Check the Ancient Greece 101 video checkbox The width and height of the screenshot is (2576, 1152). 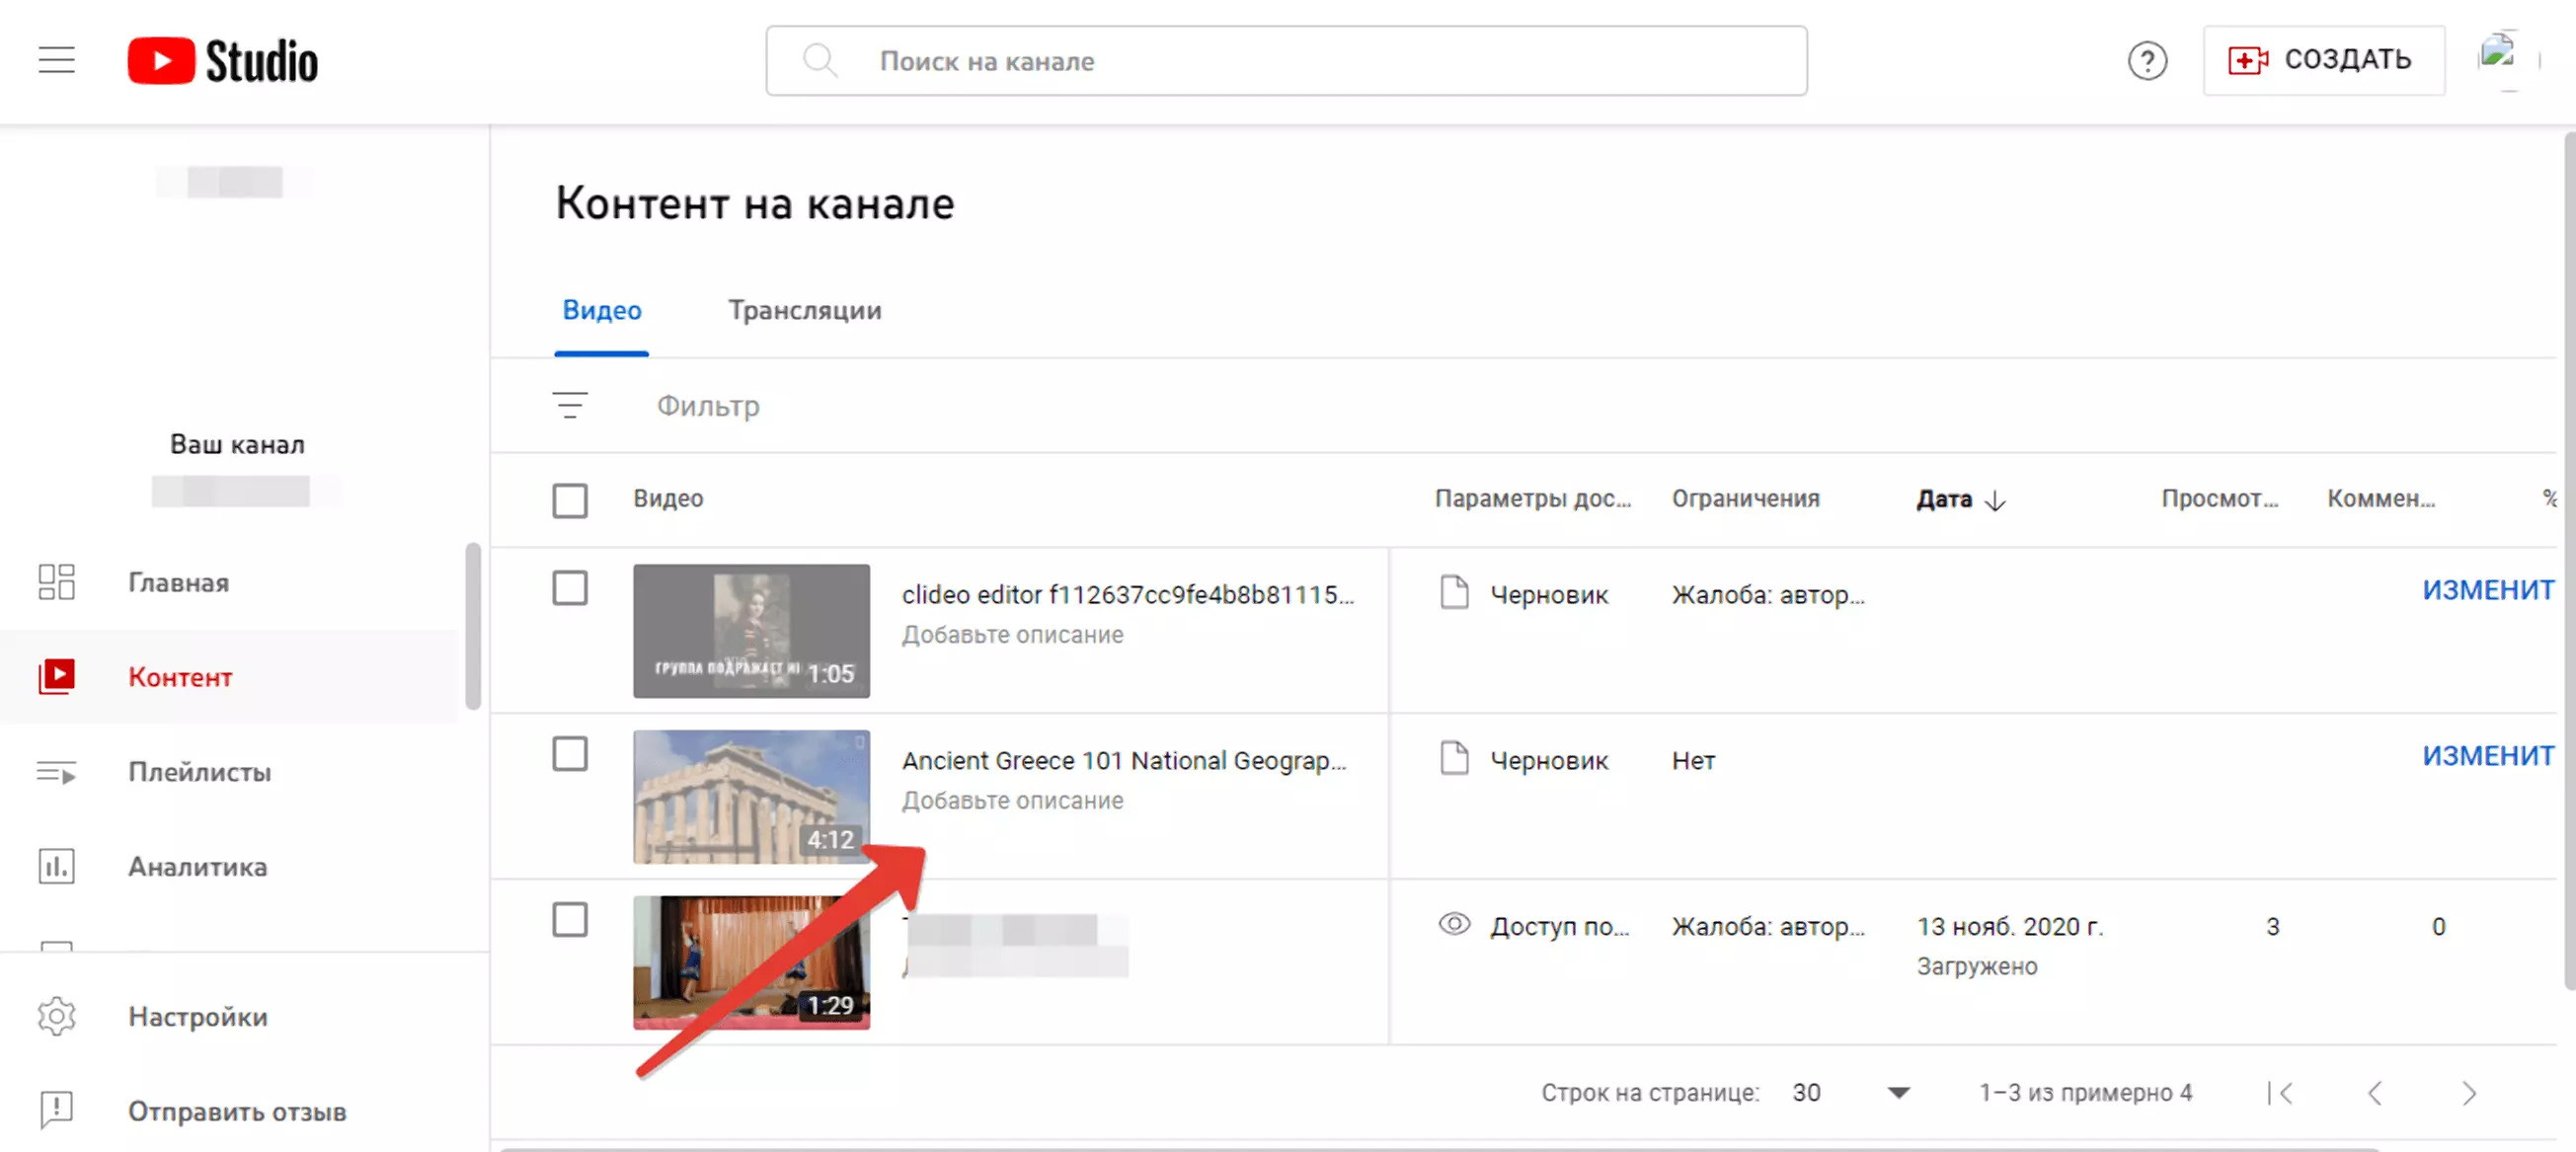click(x=570, y=754)
